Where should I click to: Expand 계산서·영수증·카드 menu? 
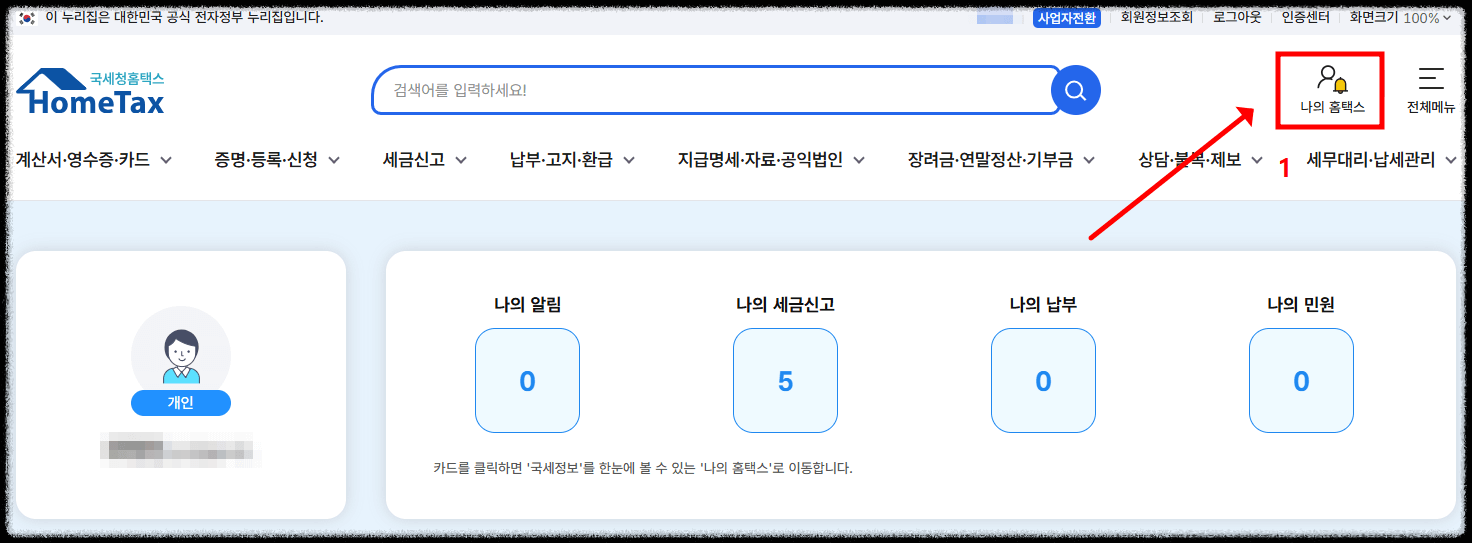94,159
